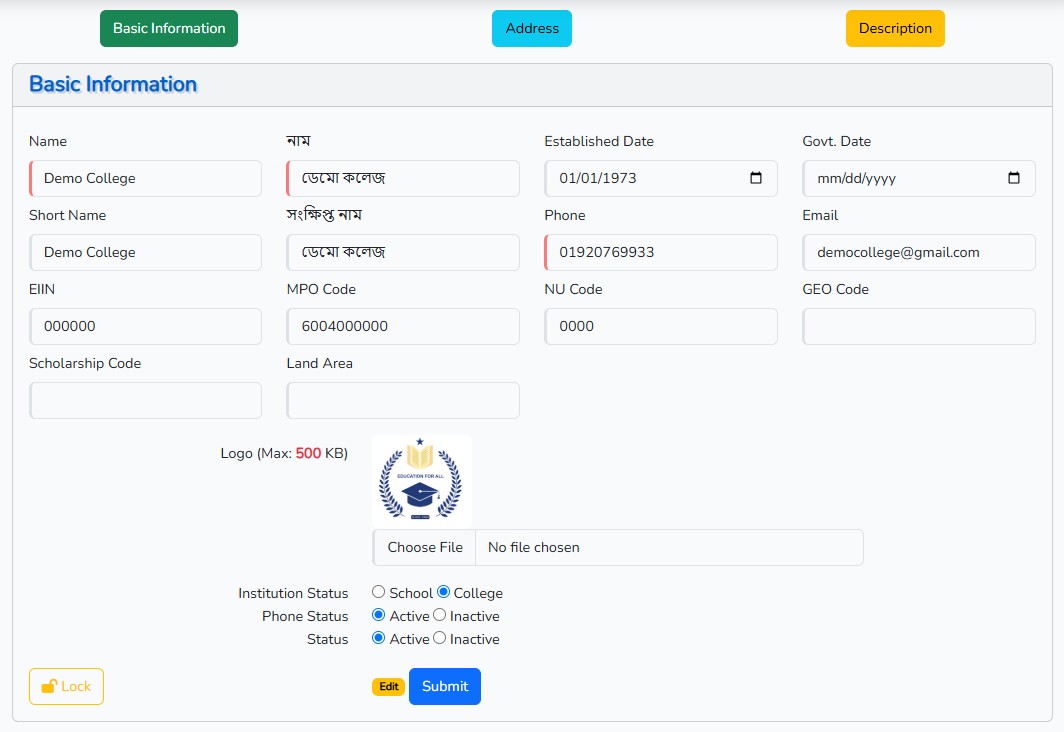Click the empty Land Area field
Image resolution: width=1064 pixels, height=732 pixels.
(x=403, y=400)
